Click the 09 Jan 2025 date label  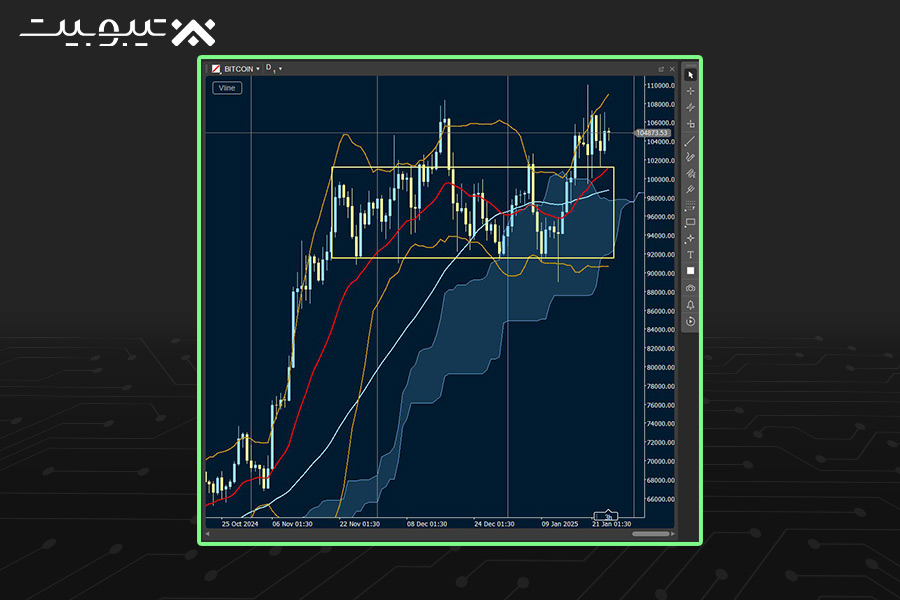[x=560, y=524]
